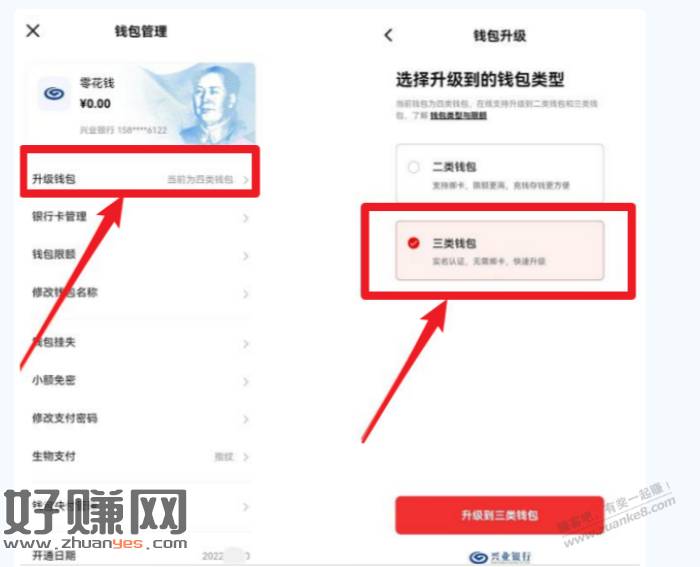Open 修改支付密码 row
Image resolution: width=700 pixels, height=567 pixels.
tap(140, 418)
